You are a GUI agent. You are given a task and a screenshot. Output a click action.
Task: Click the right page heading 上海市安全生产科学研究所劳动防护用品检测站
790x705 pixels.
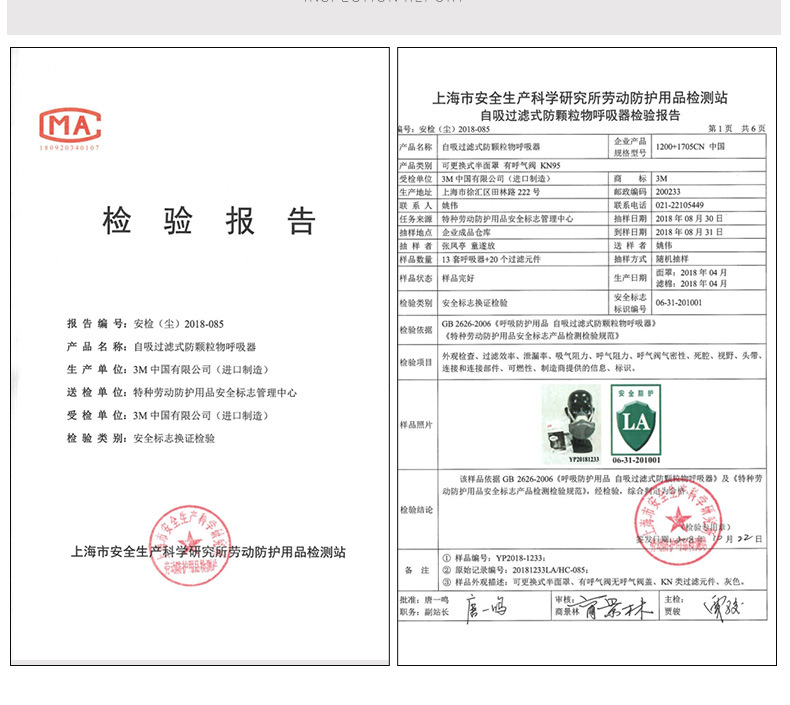580,98
